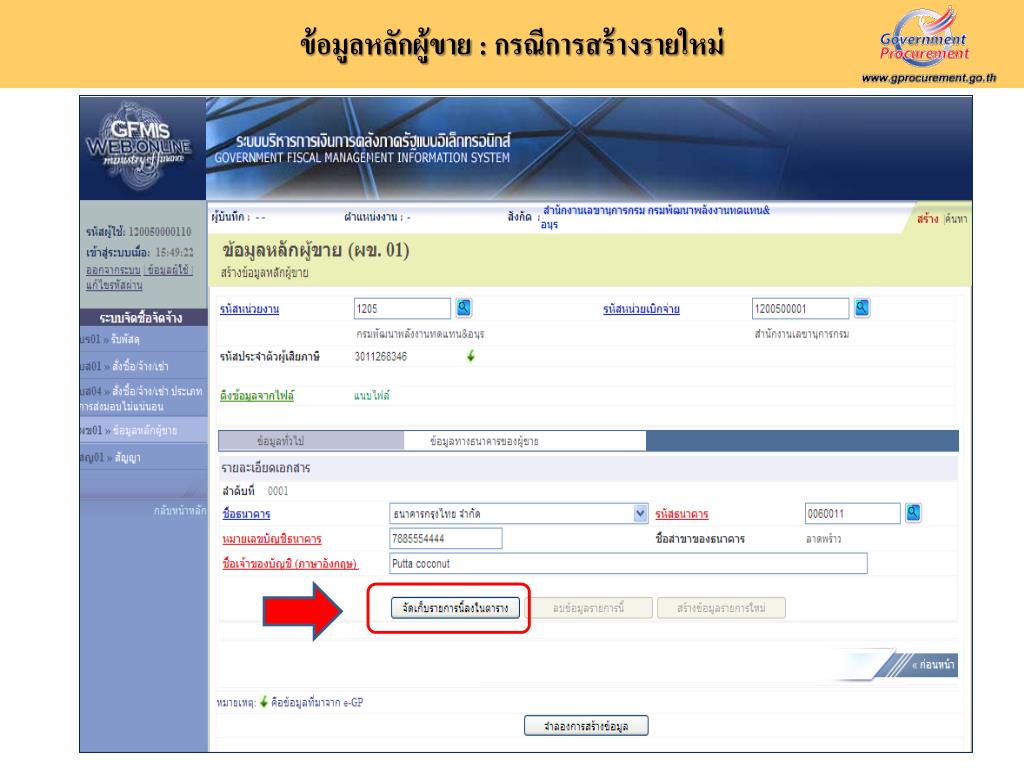
Task: Click ชื่อธนาคาร label link
Action: point(246,514)
